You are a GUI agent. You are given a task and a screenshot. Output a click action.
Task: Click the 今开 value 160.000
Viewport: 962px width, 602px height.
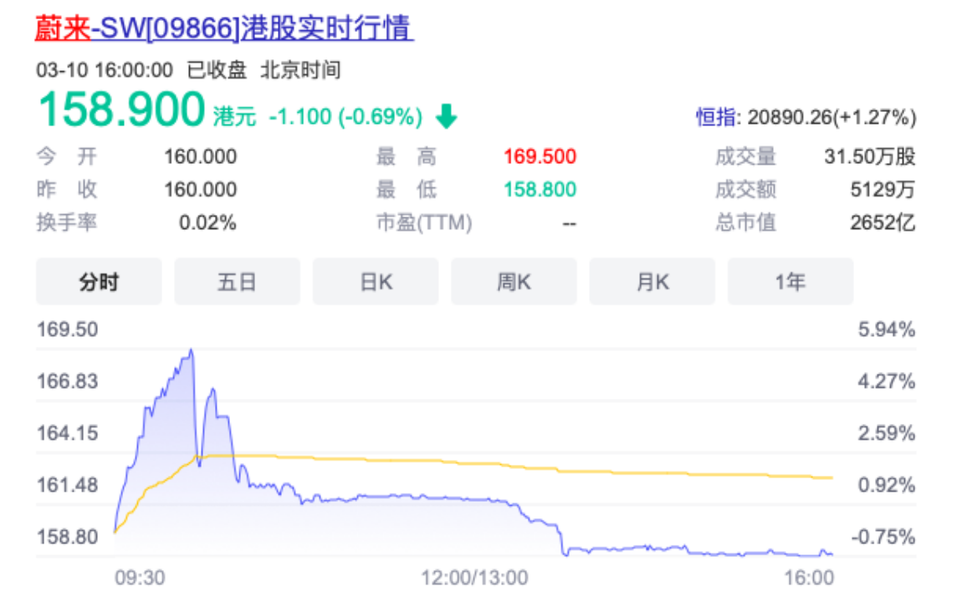201,156
